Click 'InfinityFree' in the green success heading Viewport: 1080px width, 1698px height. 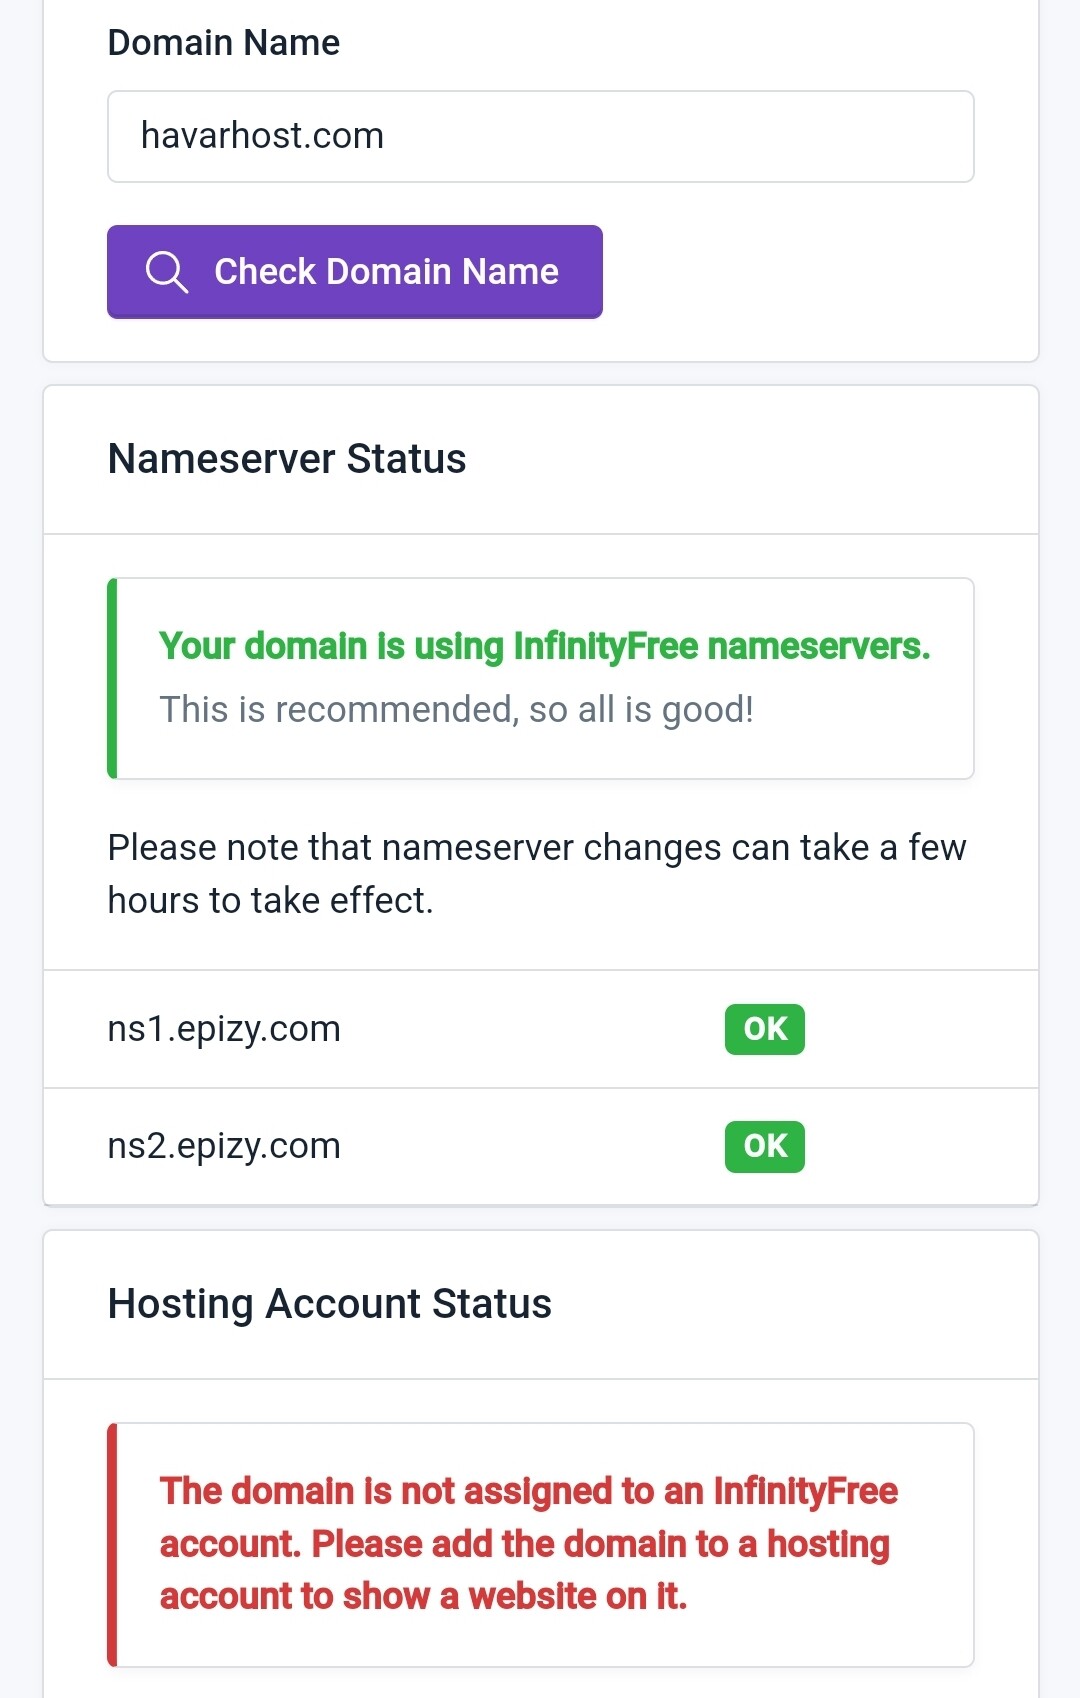[605, 646]
